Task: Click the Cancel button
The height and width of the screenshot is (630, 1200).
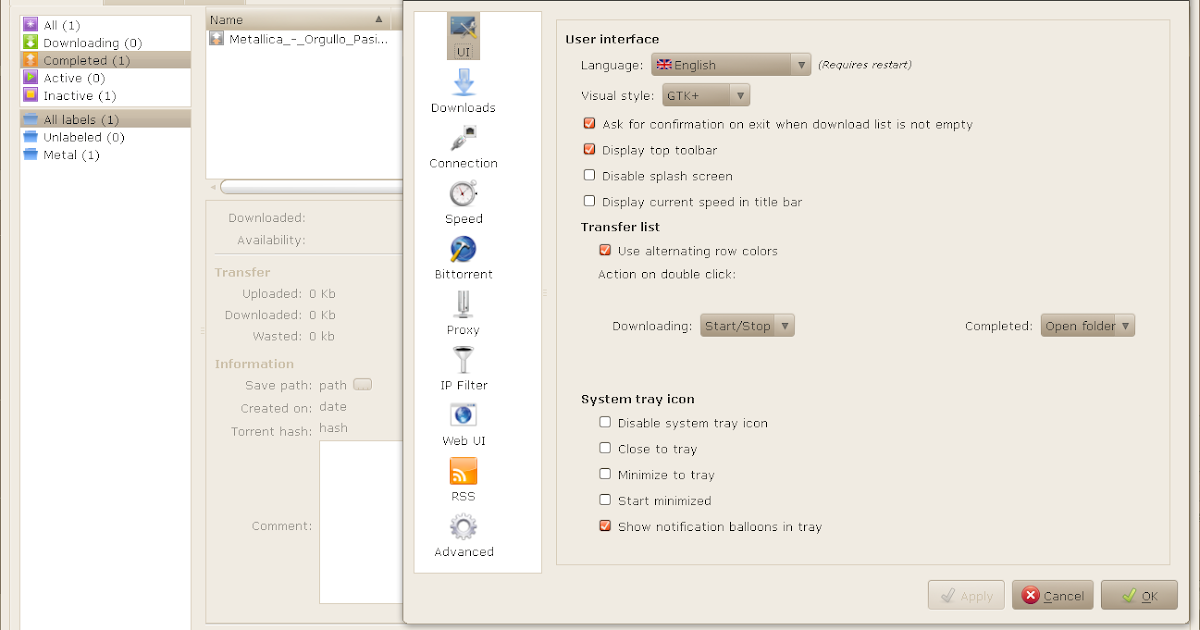Action: point(1053,595)
